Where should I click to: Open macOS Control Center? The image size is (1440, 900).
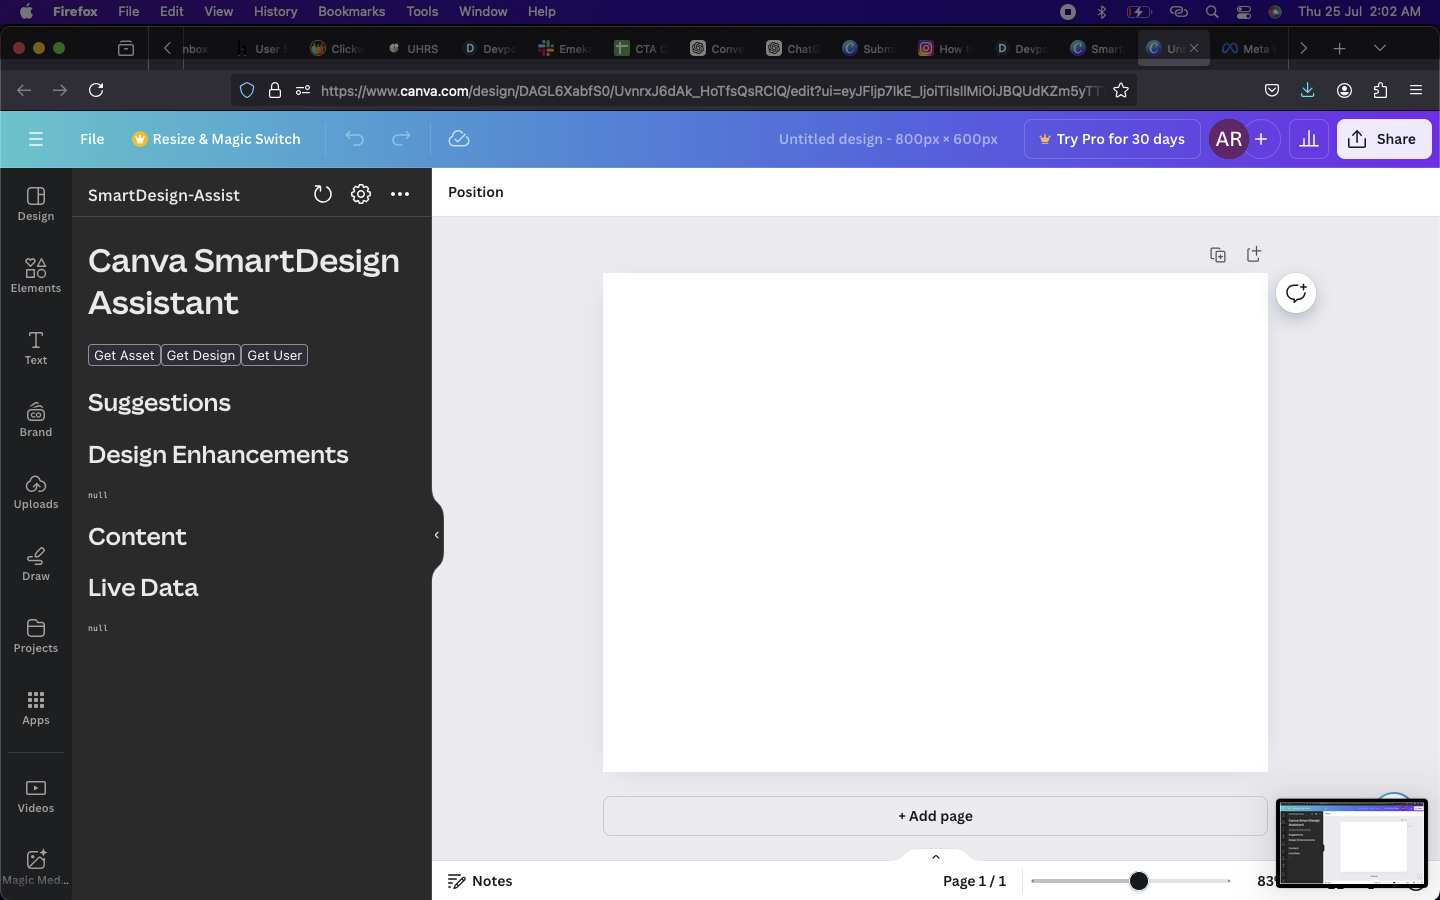(x=1244, y=11)
